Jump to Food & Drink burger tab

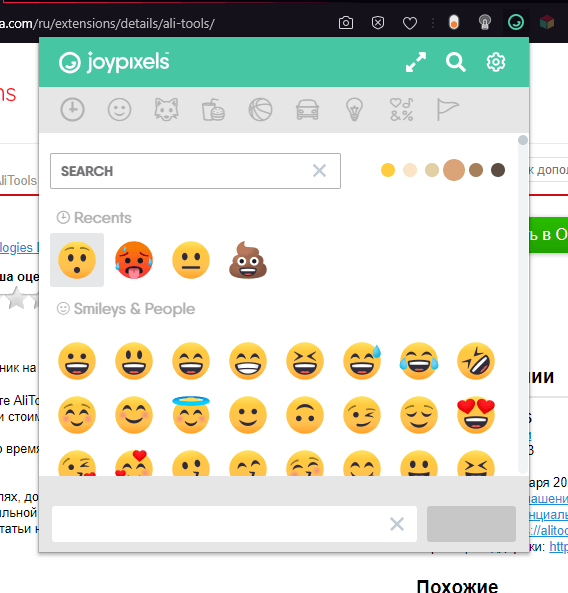pos(213,110)
